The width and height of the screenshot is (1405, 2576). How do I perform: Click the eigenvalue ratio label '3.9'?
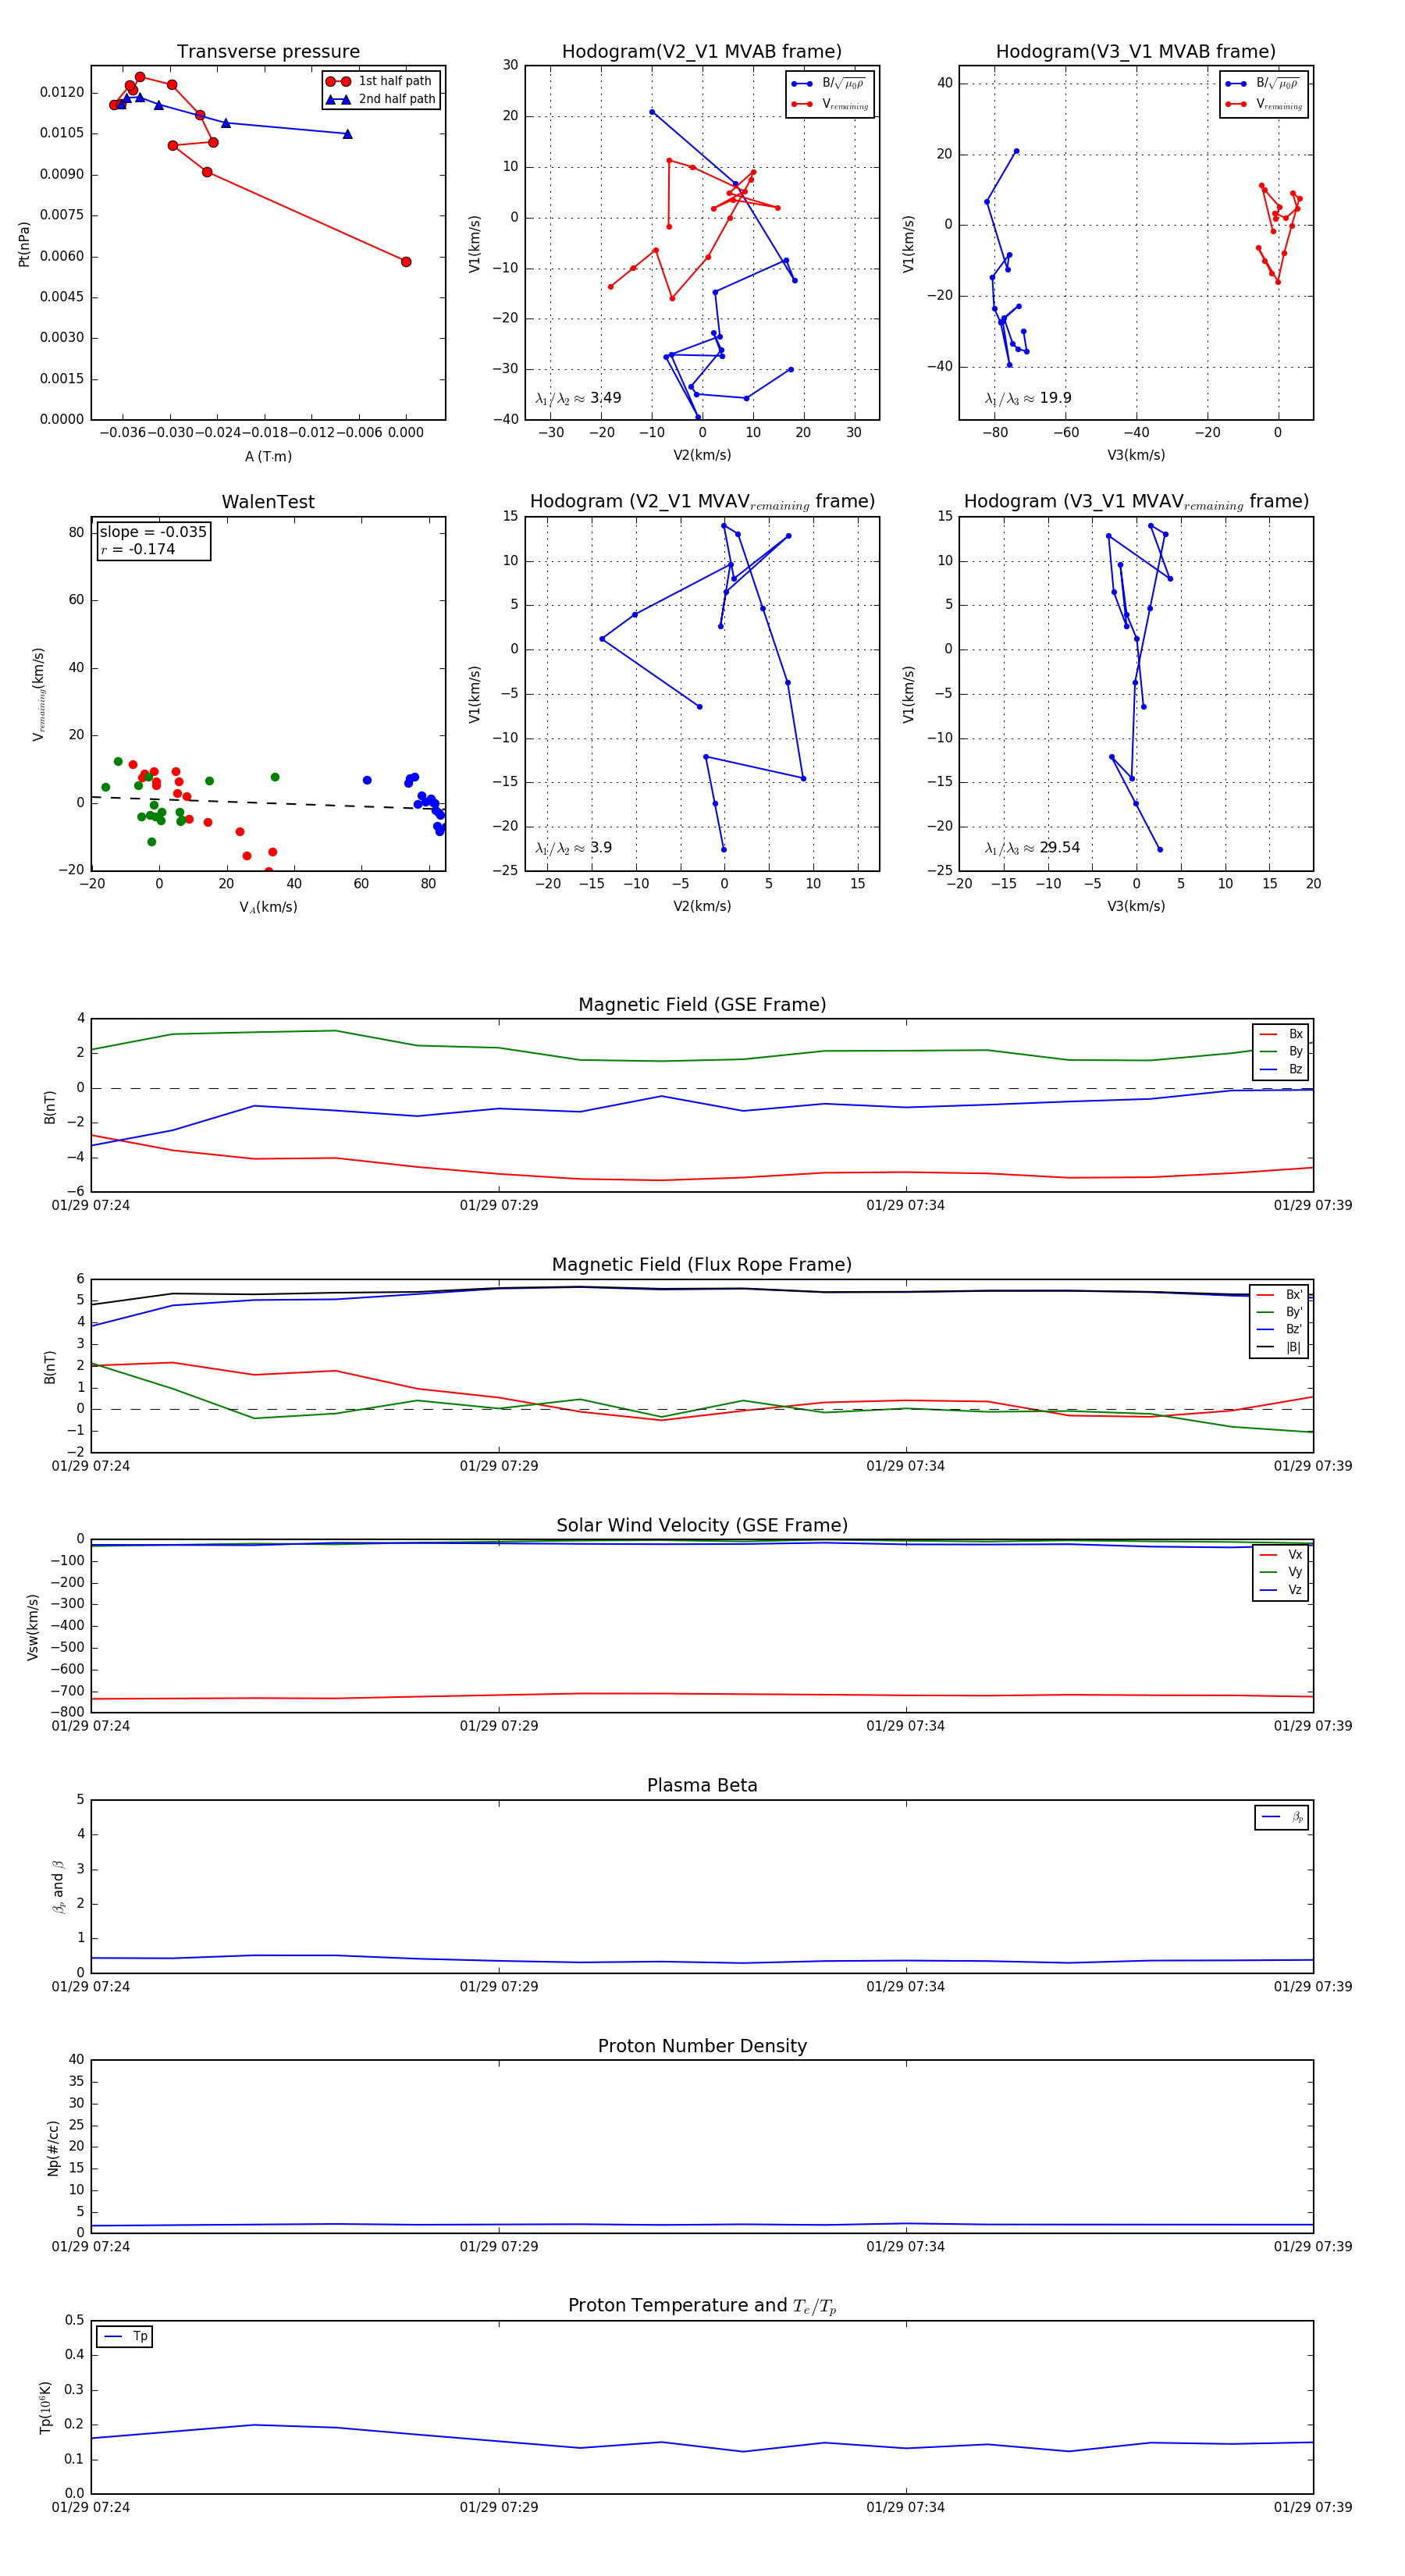pyautogui.click(x=601, y=848)
